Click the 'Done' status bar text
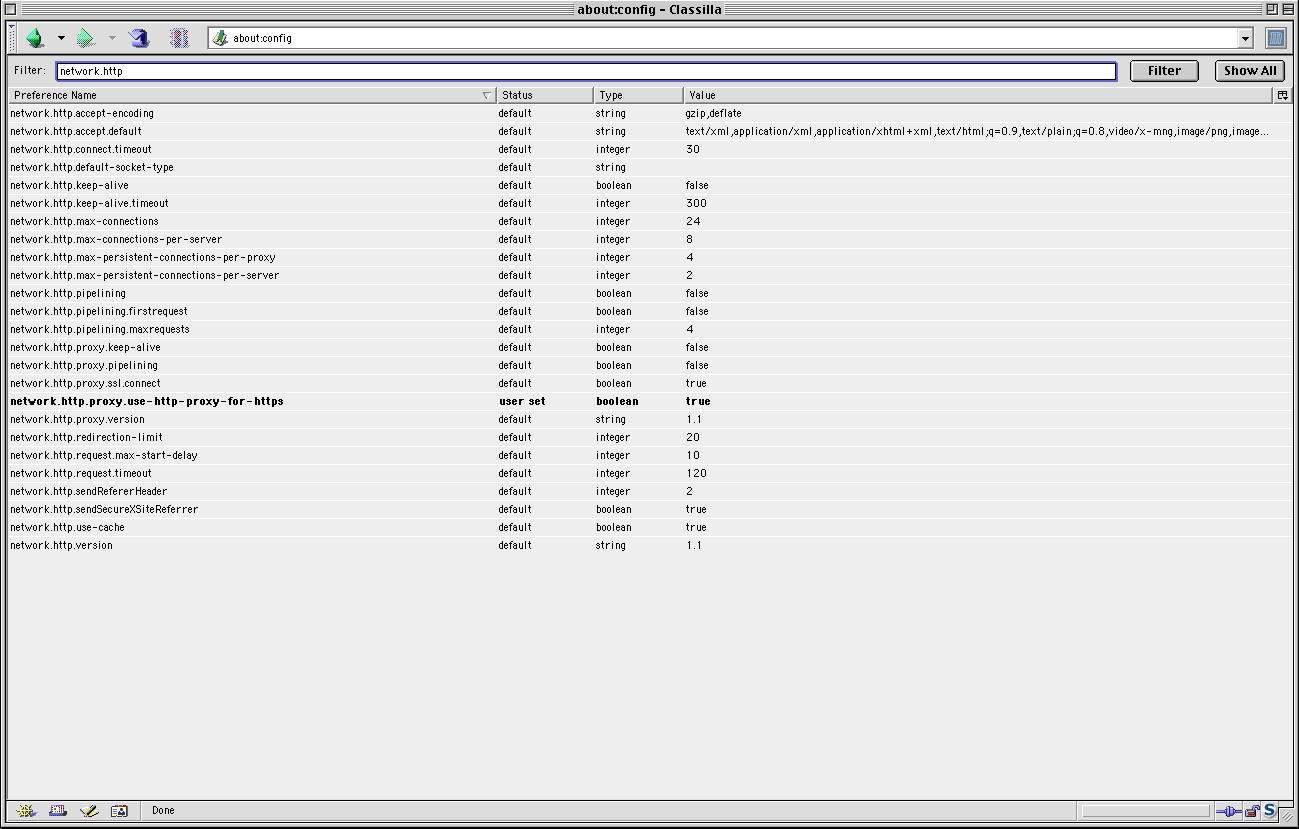 pyautogui.click(x=163, y=810)
